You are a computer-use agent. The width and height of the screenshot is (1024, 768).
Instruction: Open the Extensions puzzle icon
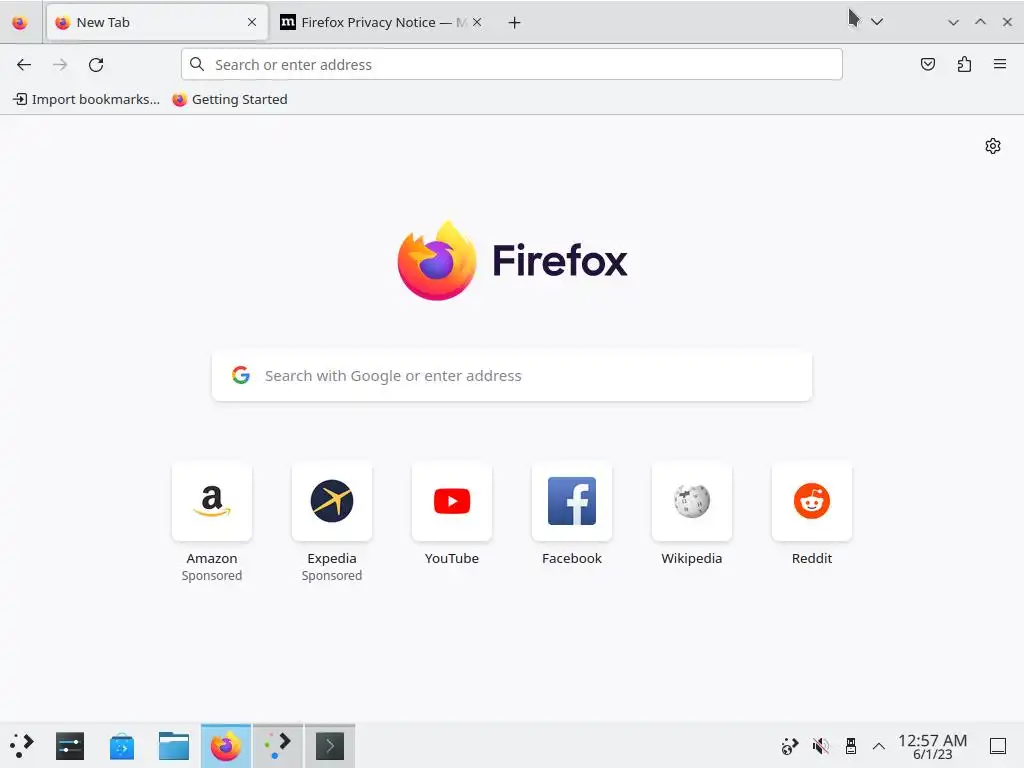964,64
